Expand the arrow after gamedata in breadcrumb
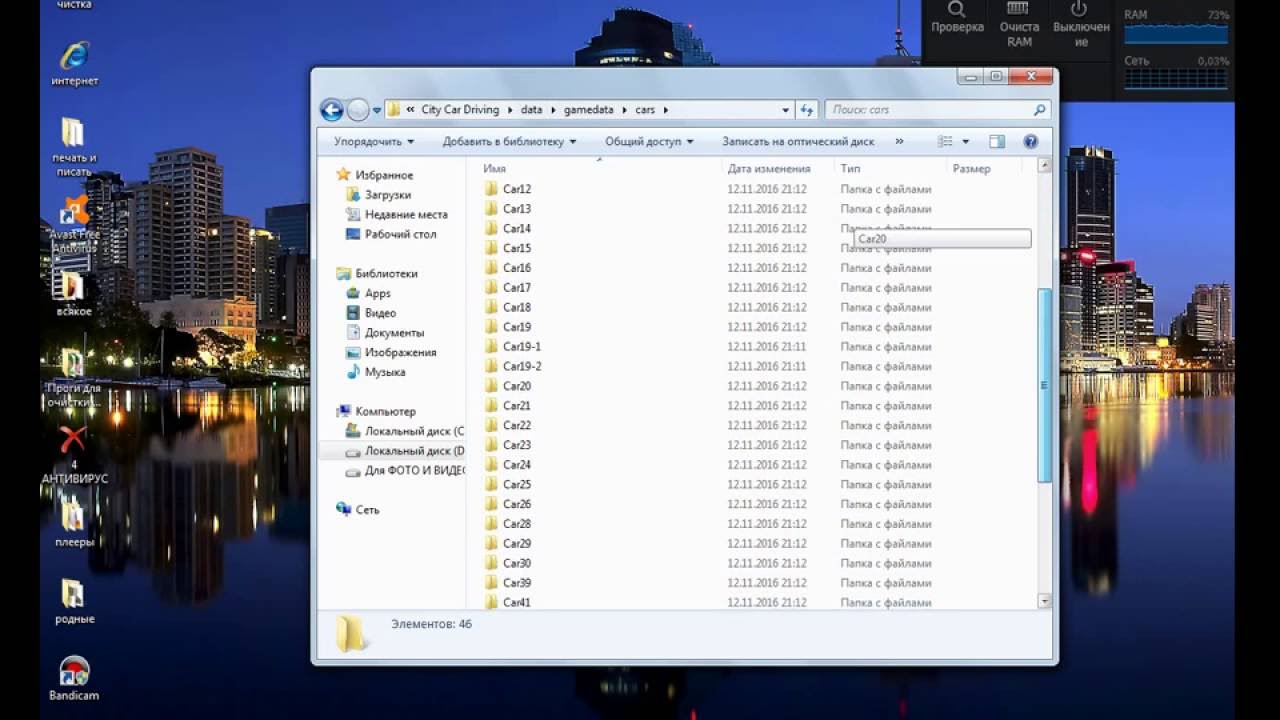This screenshot has width=1280, height=720. point(624,110)
